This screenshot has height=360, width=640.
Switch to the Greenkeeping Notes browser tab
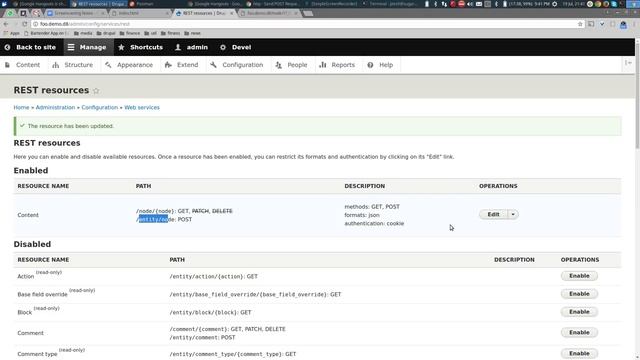[76, 13]
